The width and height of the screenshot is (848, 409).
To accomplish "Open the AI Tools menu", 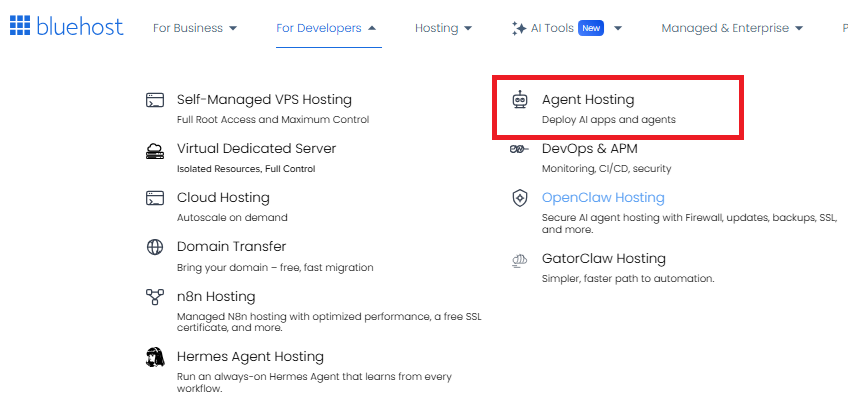I will click(x=552, y=28).
